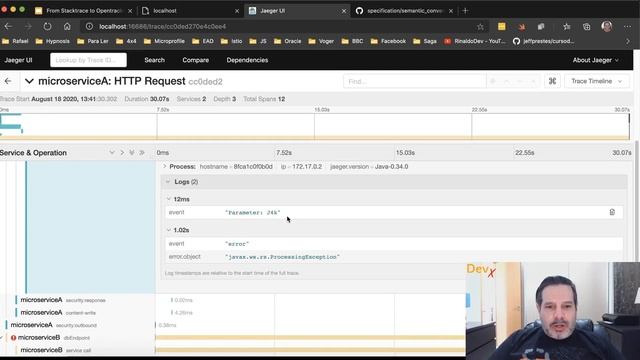
Task: Open the Oracle bookmarks folder
Action: pos(287,41)
